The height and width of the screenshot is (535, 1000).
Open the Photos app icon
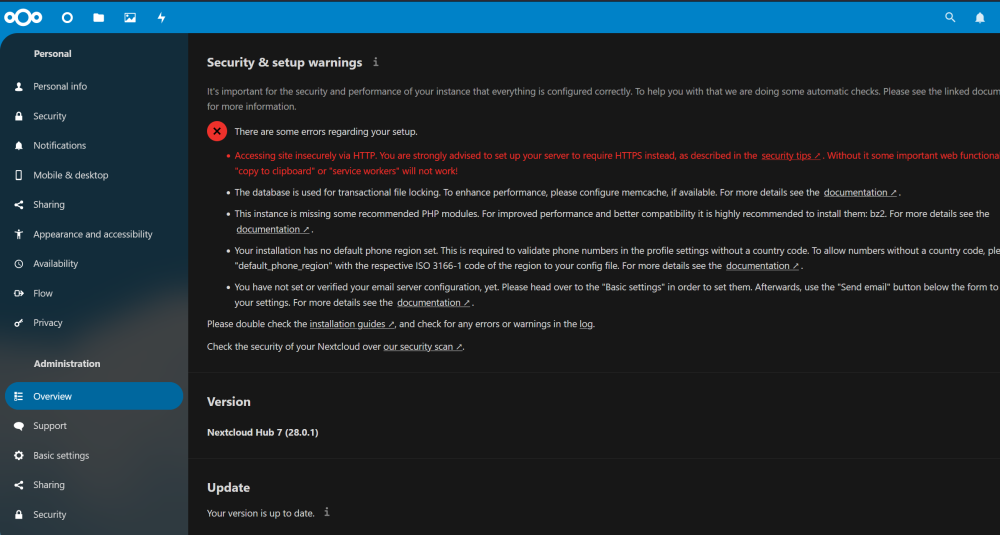tap(130, 18)
